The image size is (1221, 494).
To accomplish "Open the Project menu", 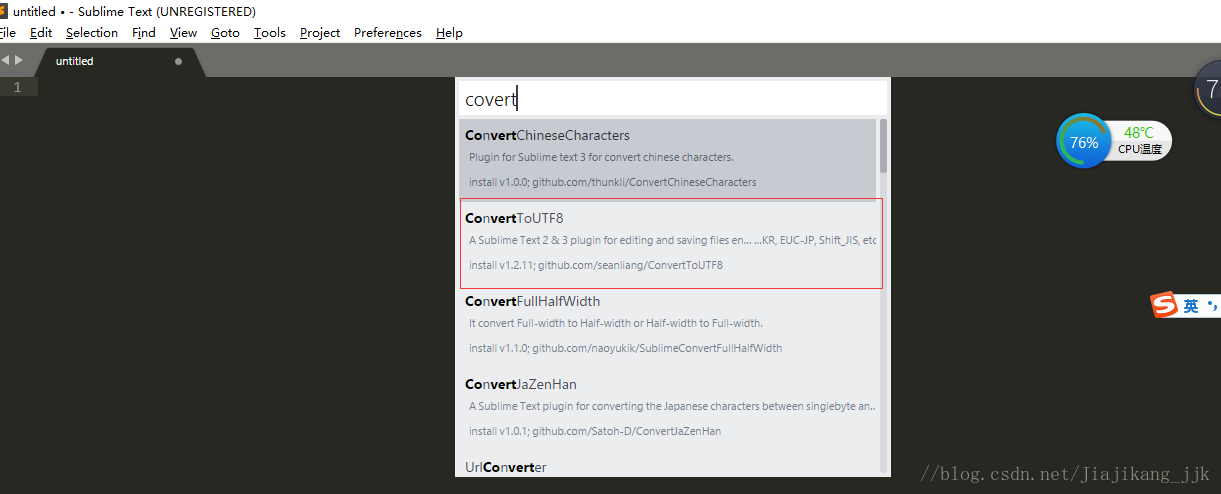I will (320, 32).
